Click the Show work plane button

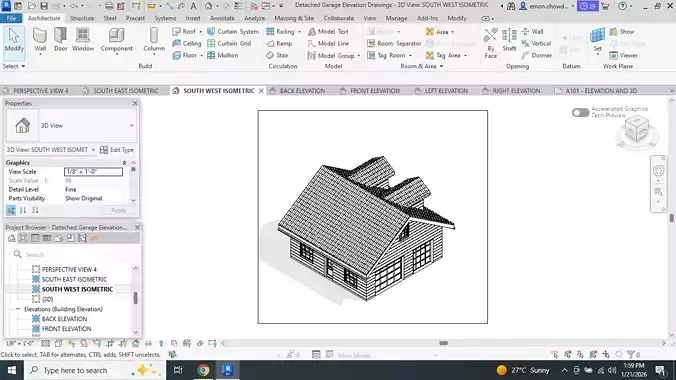point(622,31)
